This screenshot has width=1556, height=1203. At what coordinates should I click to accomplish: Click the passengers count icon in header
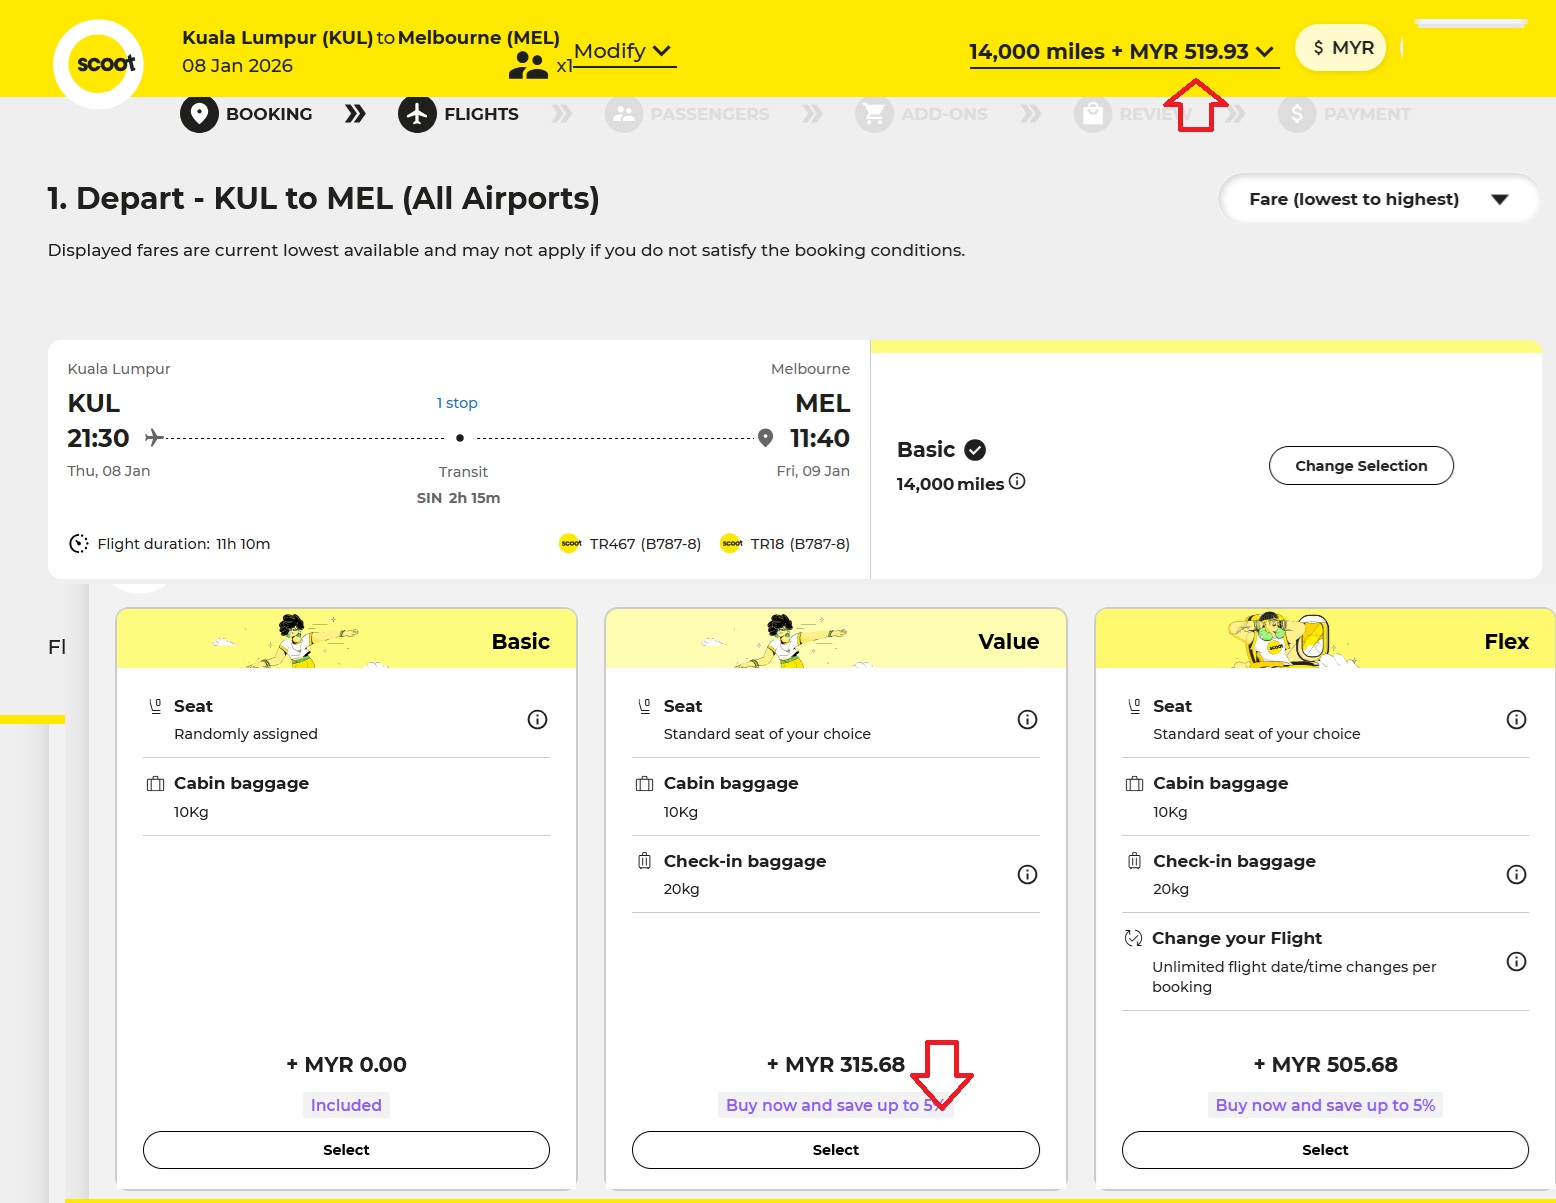pos(528,66)
